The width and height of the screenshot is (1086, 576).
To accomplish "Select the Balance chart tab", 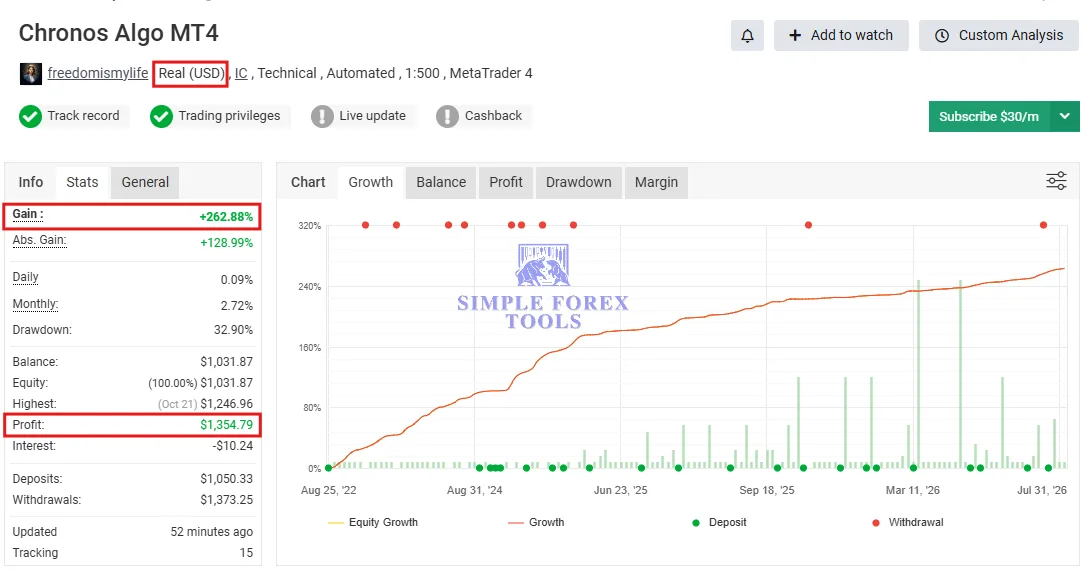I will pos(440,182).
